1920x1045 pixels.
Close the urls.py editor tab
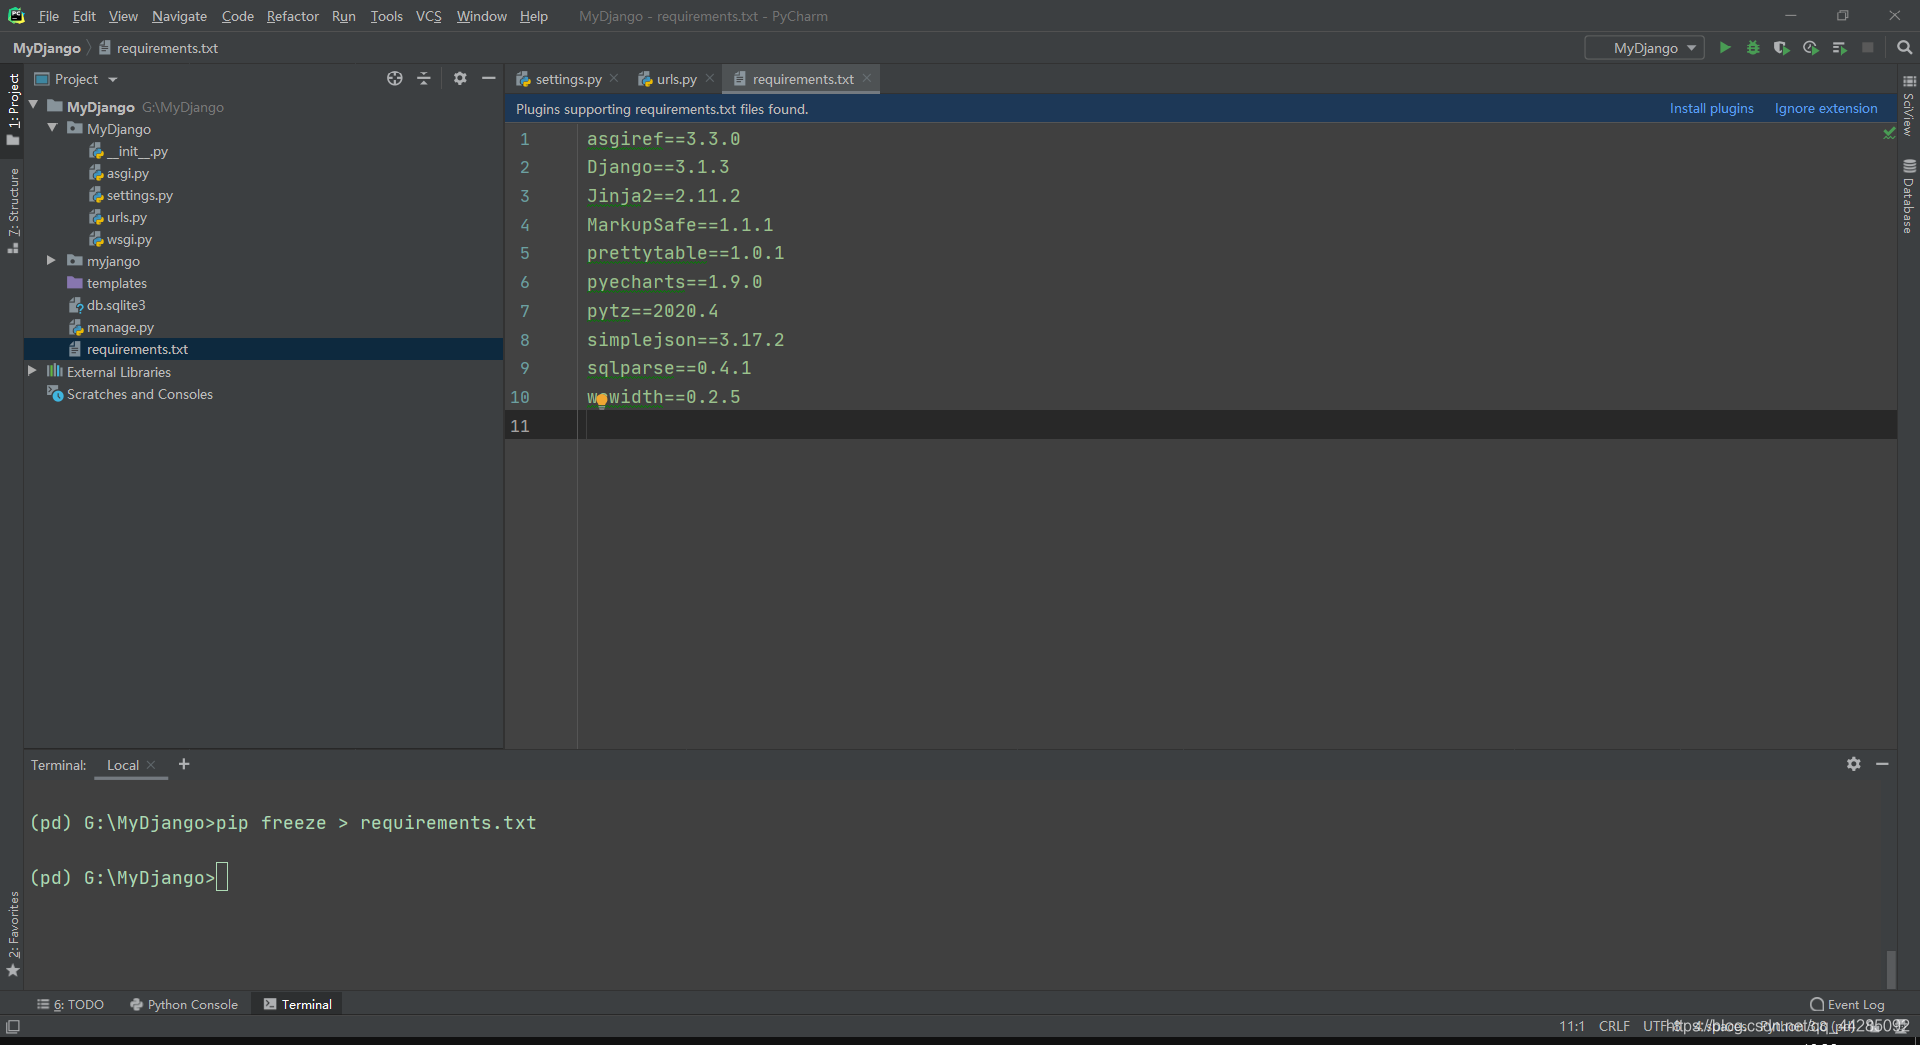(710, 79)
